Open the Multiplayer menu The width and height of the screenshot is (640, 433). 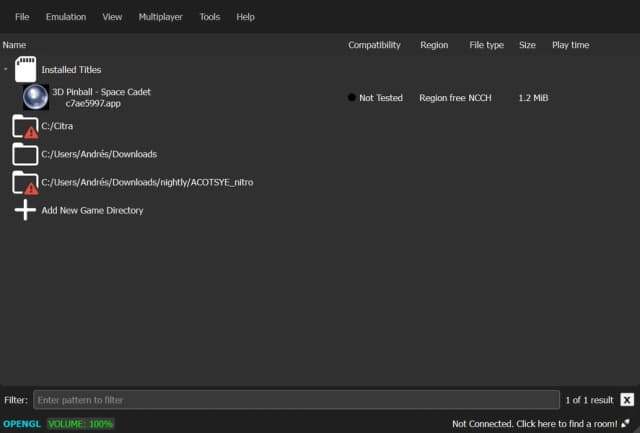(160, 17)
